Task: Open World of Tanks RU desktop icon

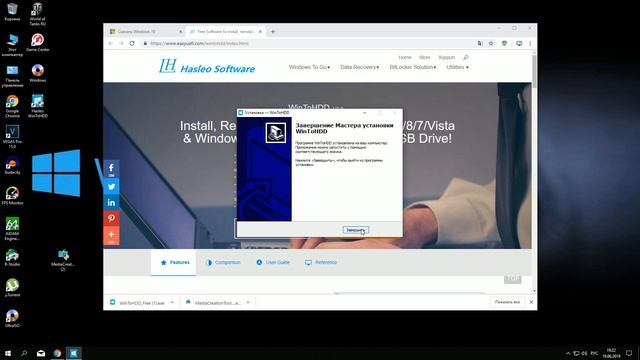Action: coord(38,14)
